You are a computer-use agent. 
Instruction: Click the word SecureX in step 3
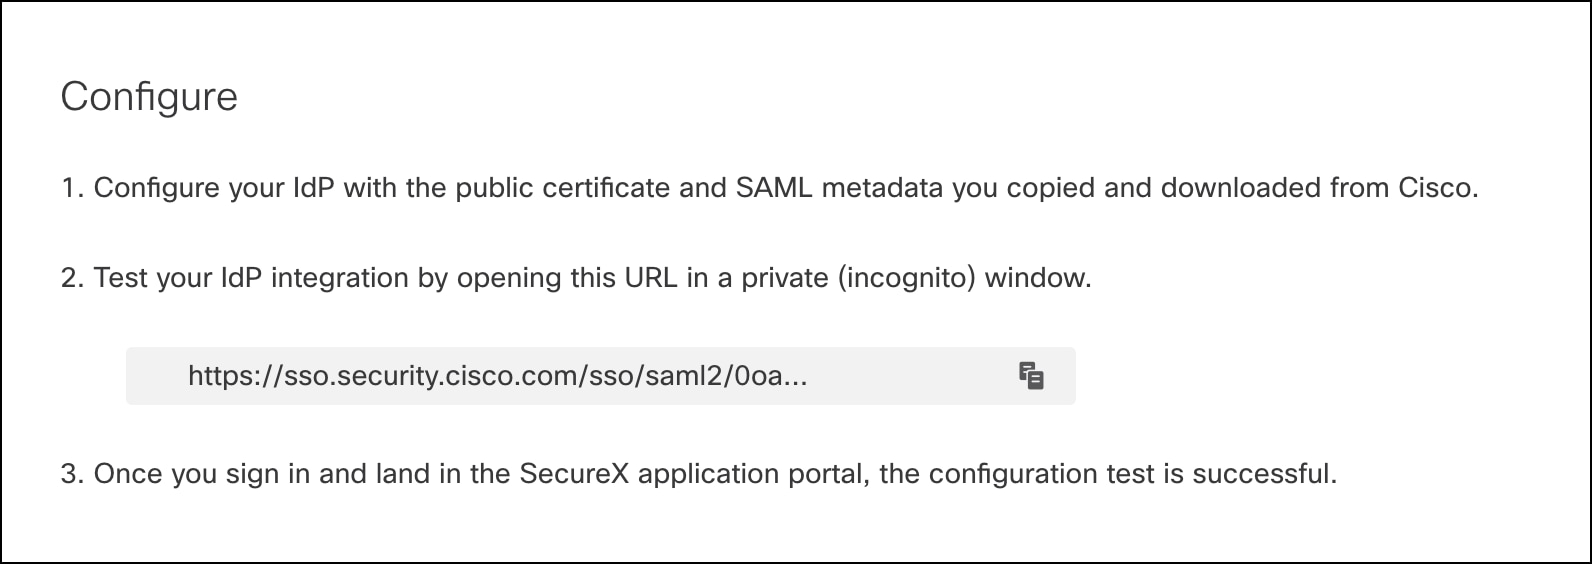tap(575, 473)
